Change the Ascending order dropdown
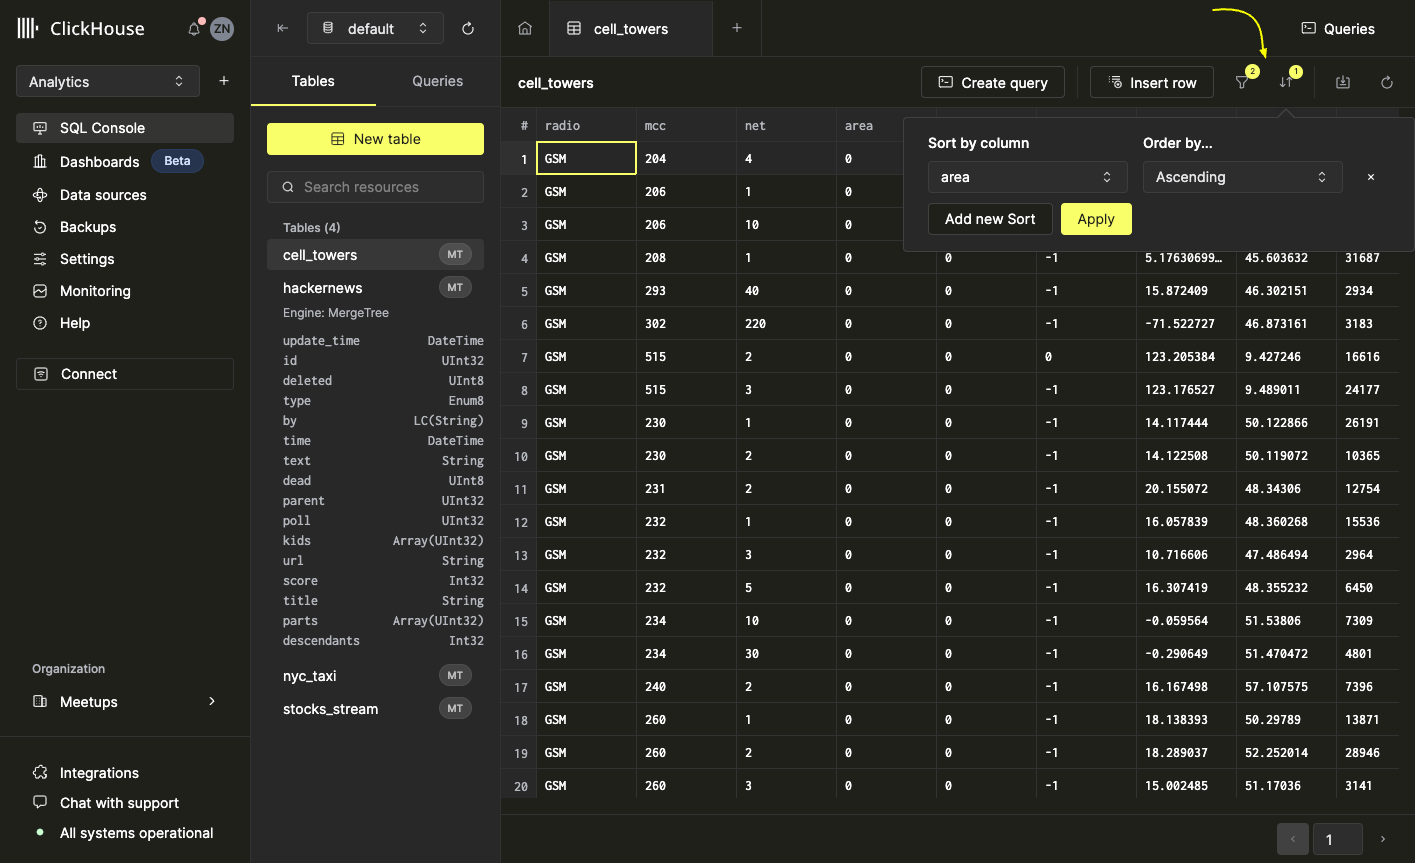The height and width of the screenshot is (863, 1415). click(1241, 177)
